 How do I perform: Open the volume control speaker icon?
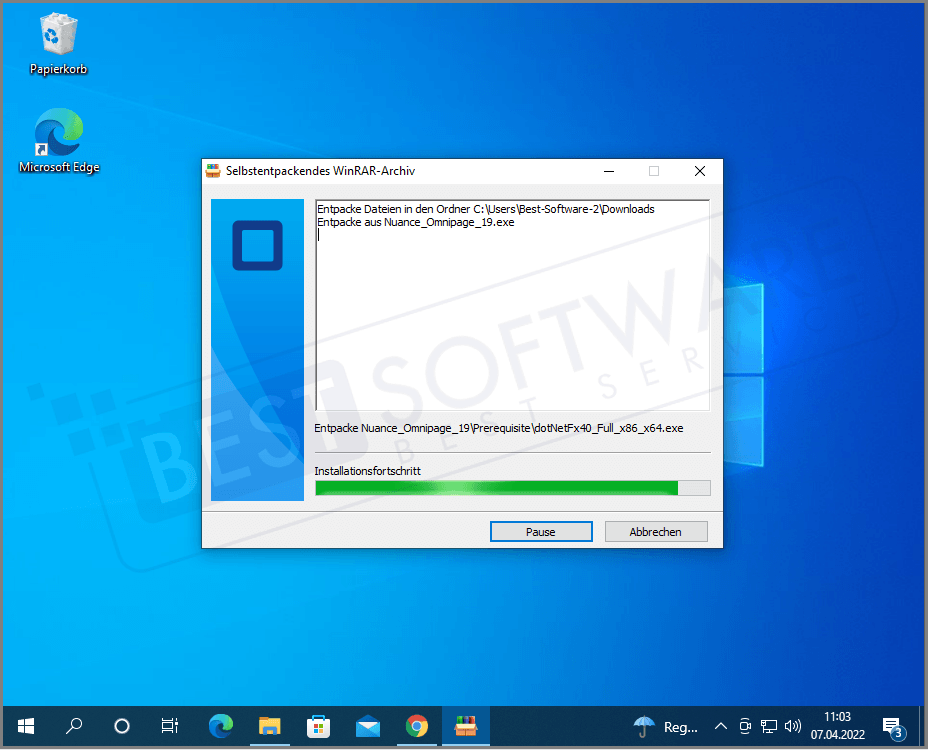[793, 727]
